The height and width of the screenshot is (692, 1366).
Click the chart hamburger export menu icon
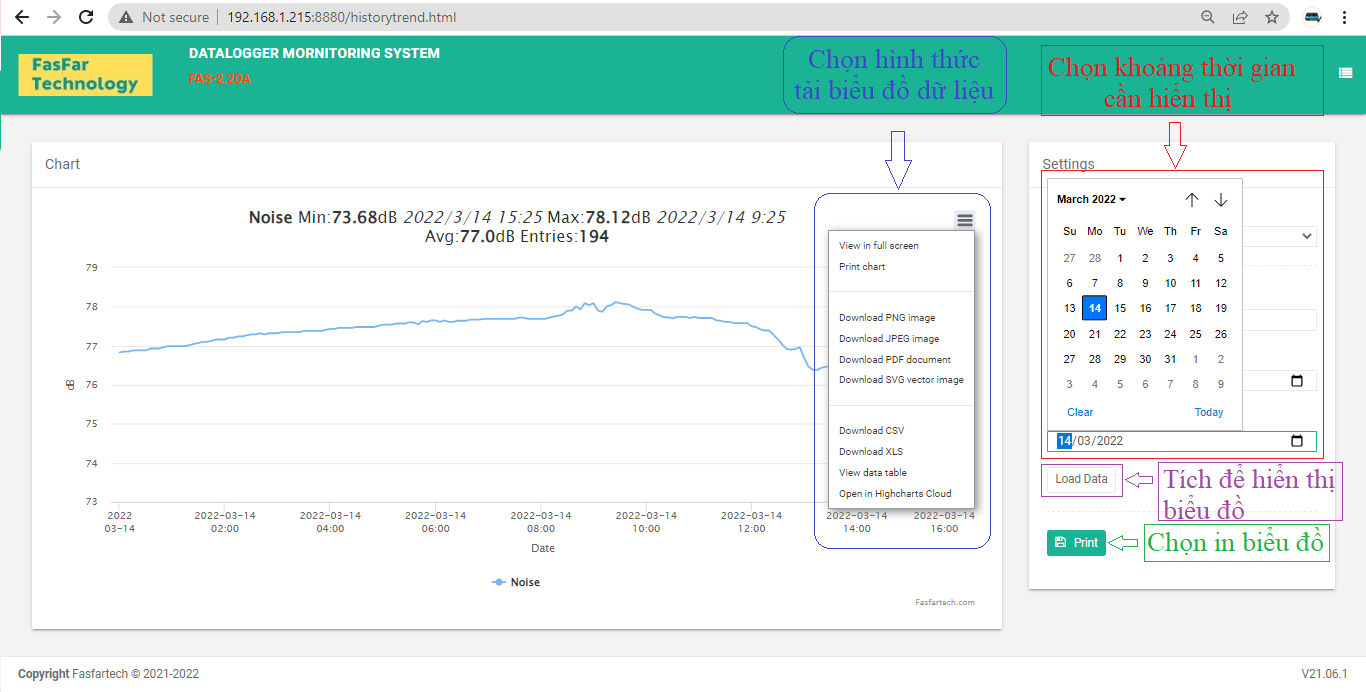click(964, 220)
